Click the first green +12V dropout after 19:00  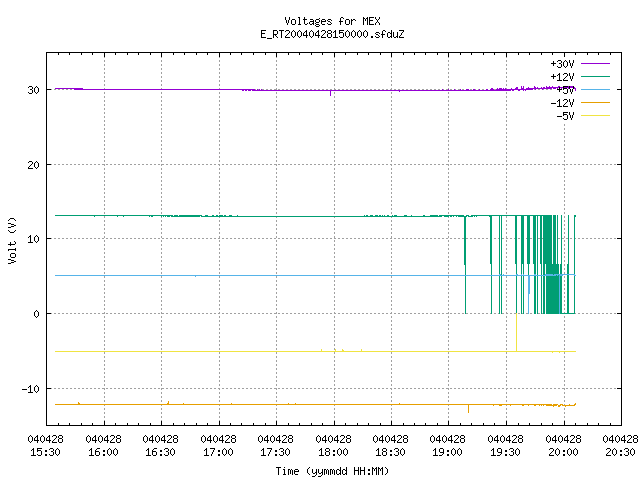tap(465, 264)
